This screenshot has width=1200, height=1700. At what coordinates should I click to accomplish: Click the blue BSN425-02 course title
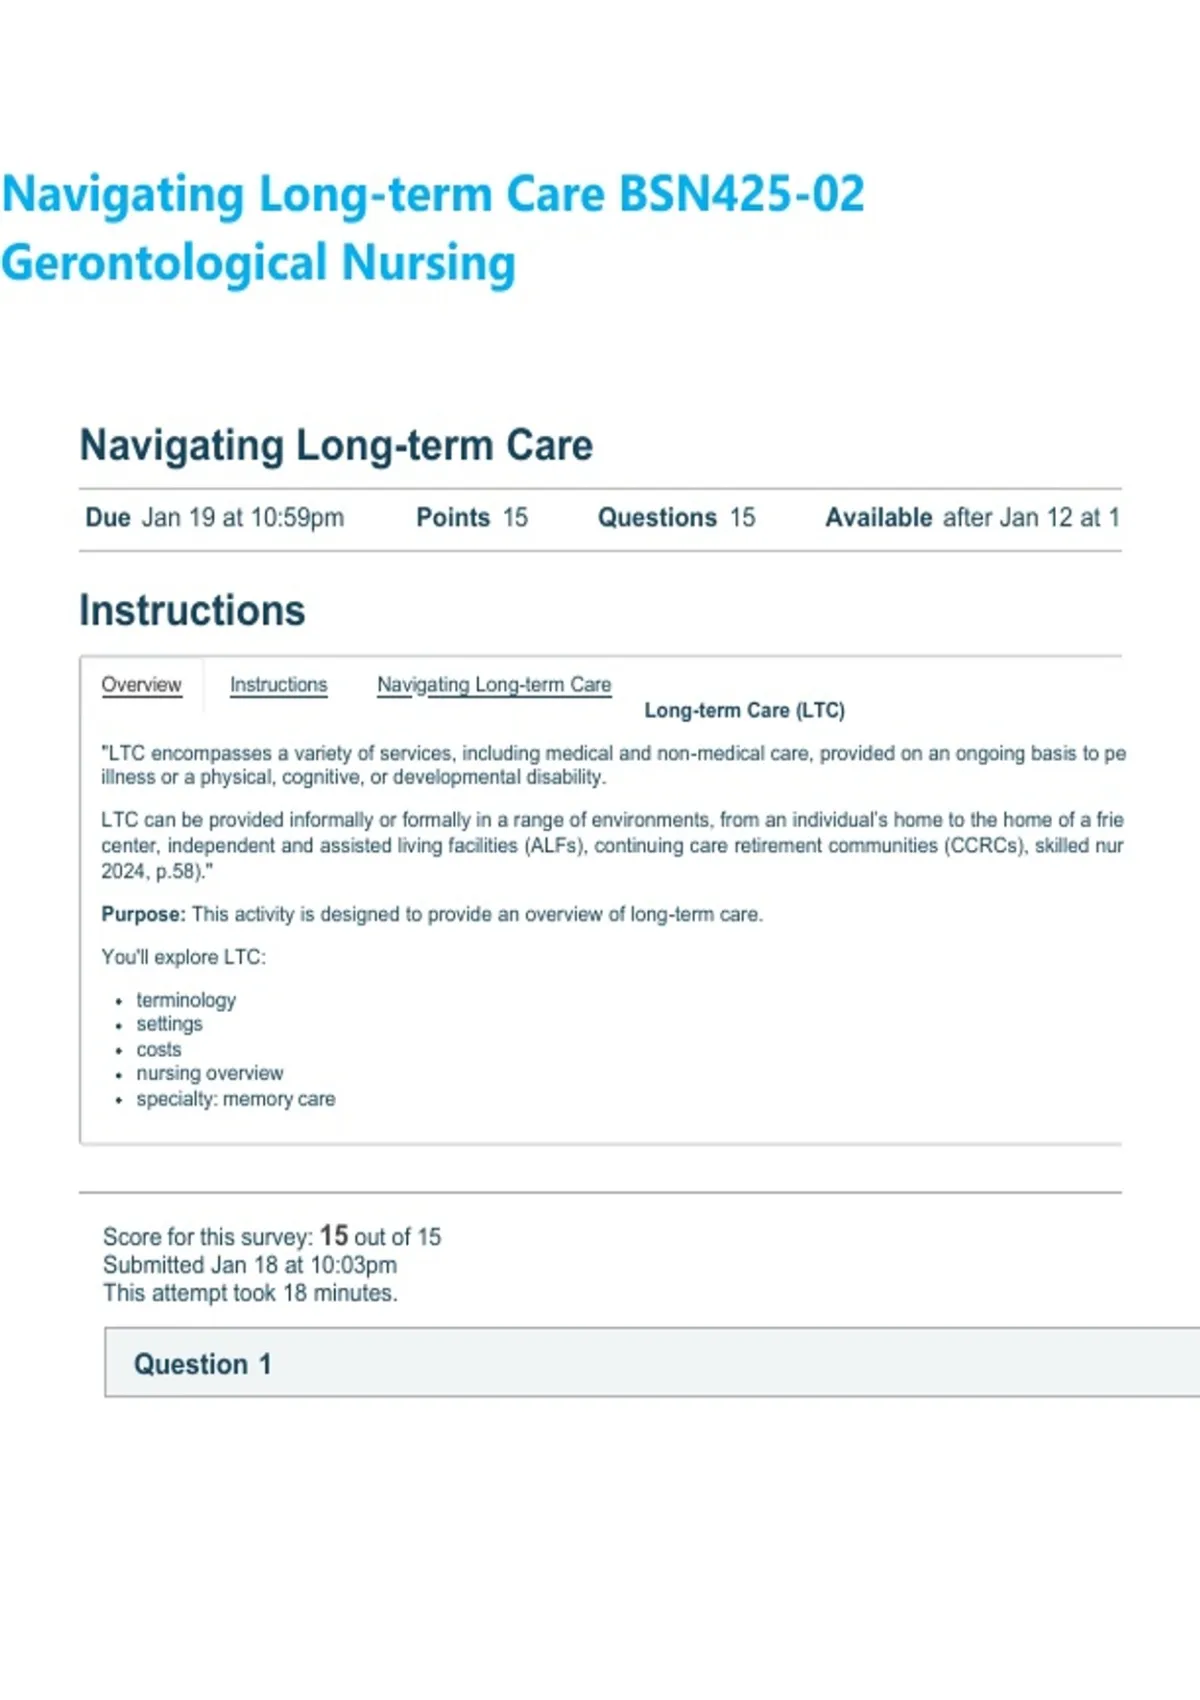point(433,194)
